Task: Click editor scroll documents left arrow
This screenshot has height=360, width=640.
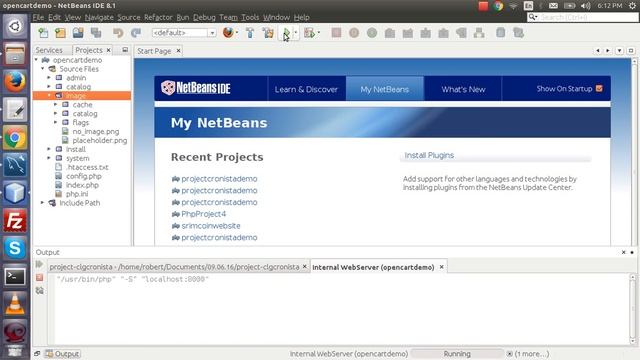Action: pos(598,51)
